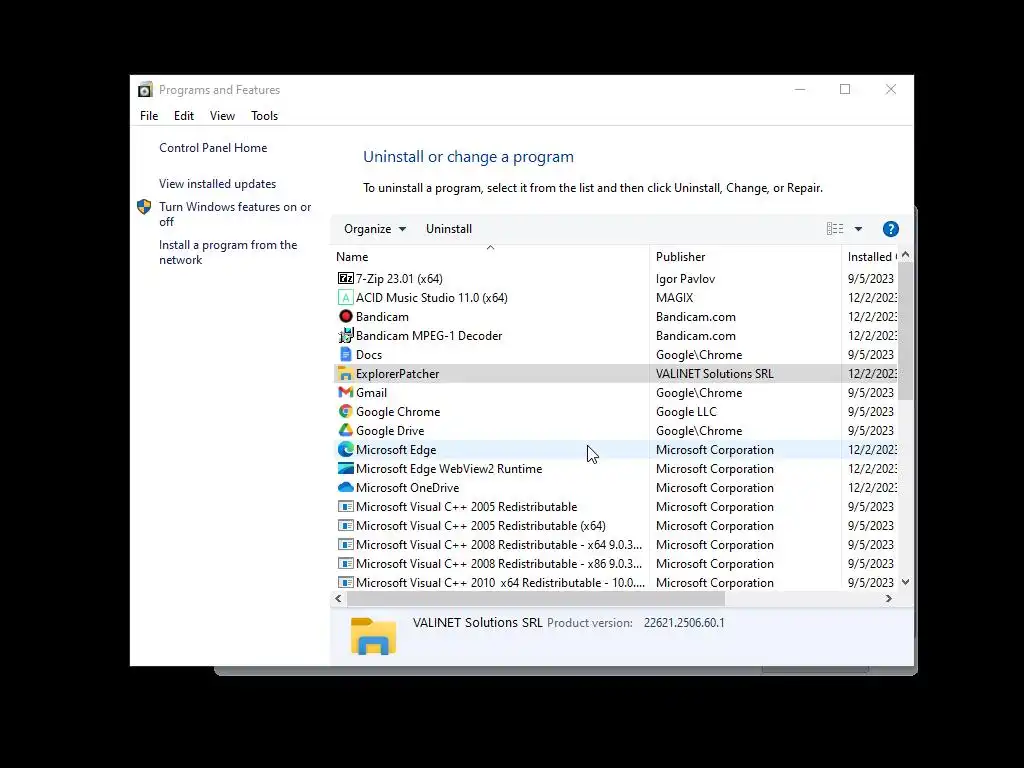Screen dimensions: 1024x768
Task: Select Microsoft Visual C++ 2005 Redistributable (x64) name
Action: (481, 525)
